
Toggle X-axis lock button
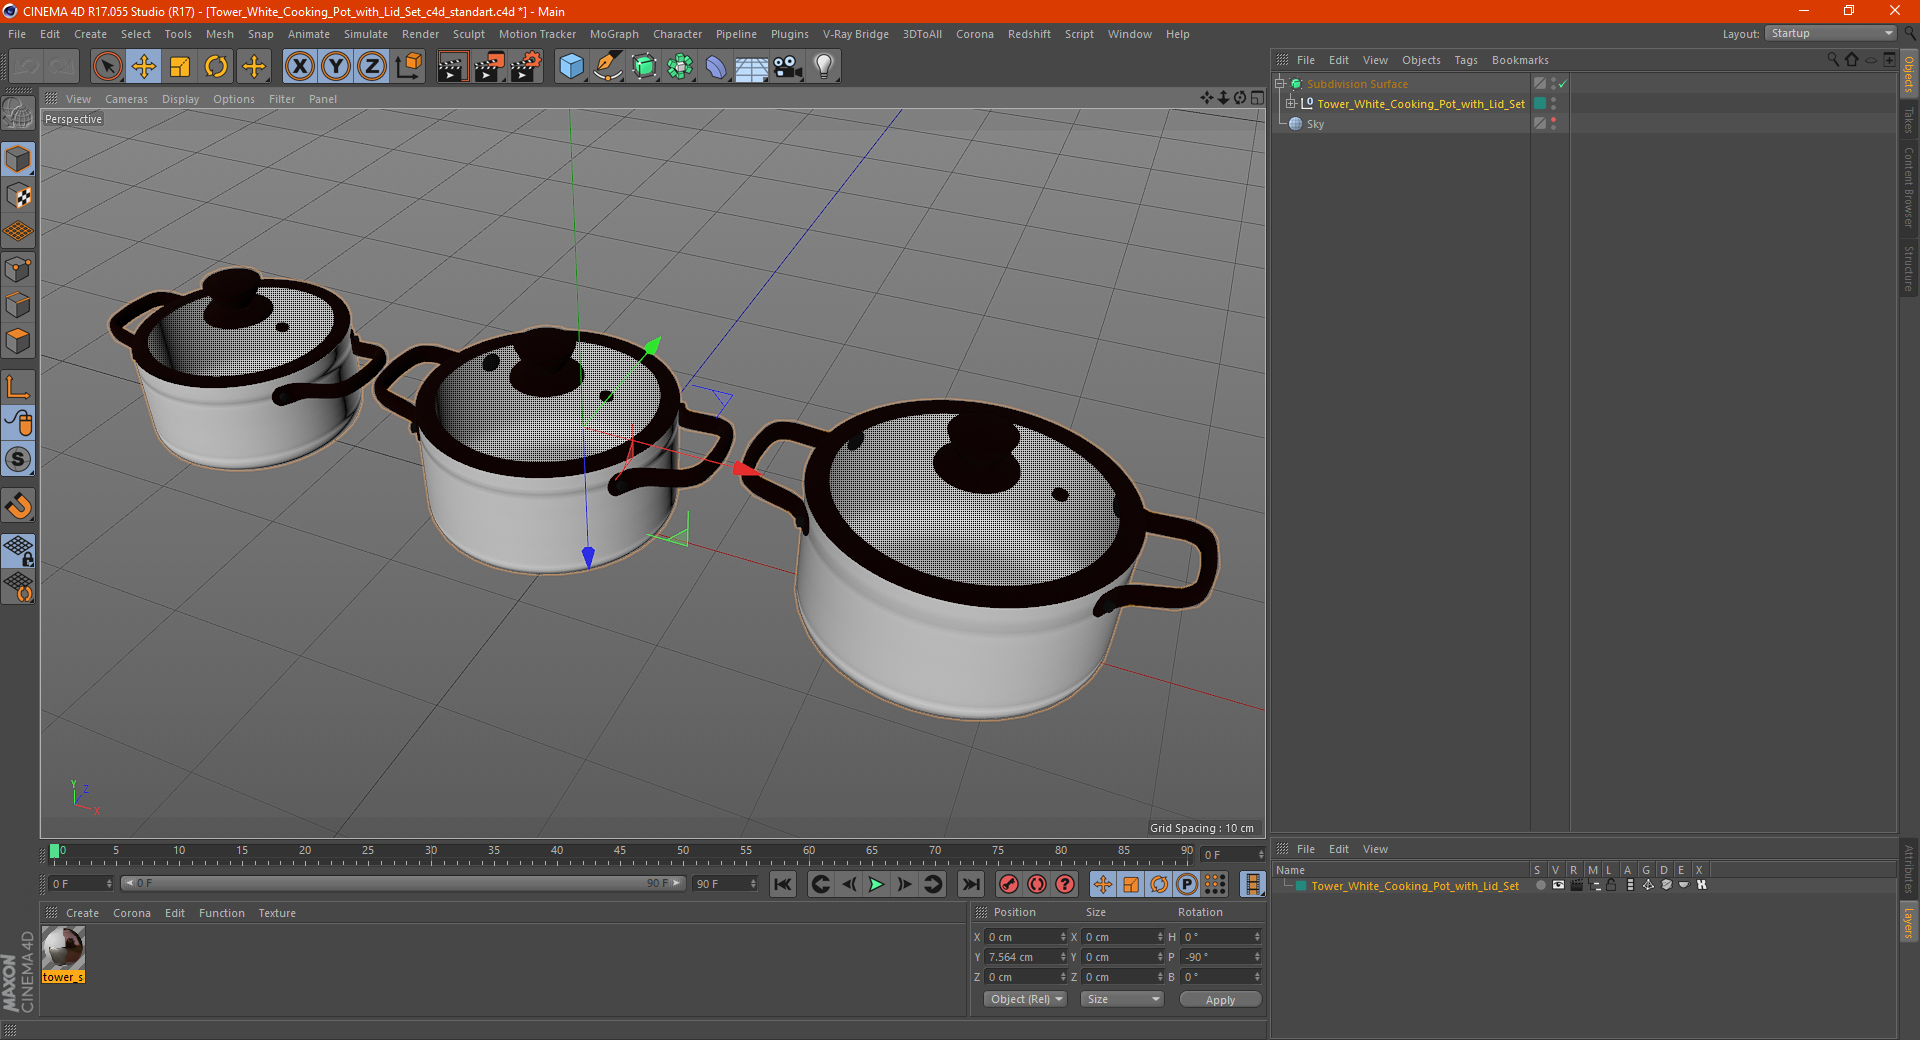[x=299, y=67]
